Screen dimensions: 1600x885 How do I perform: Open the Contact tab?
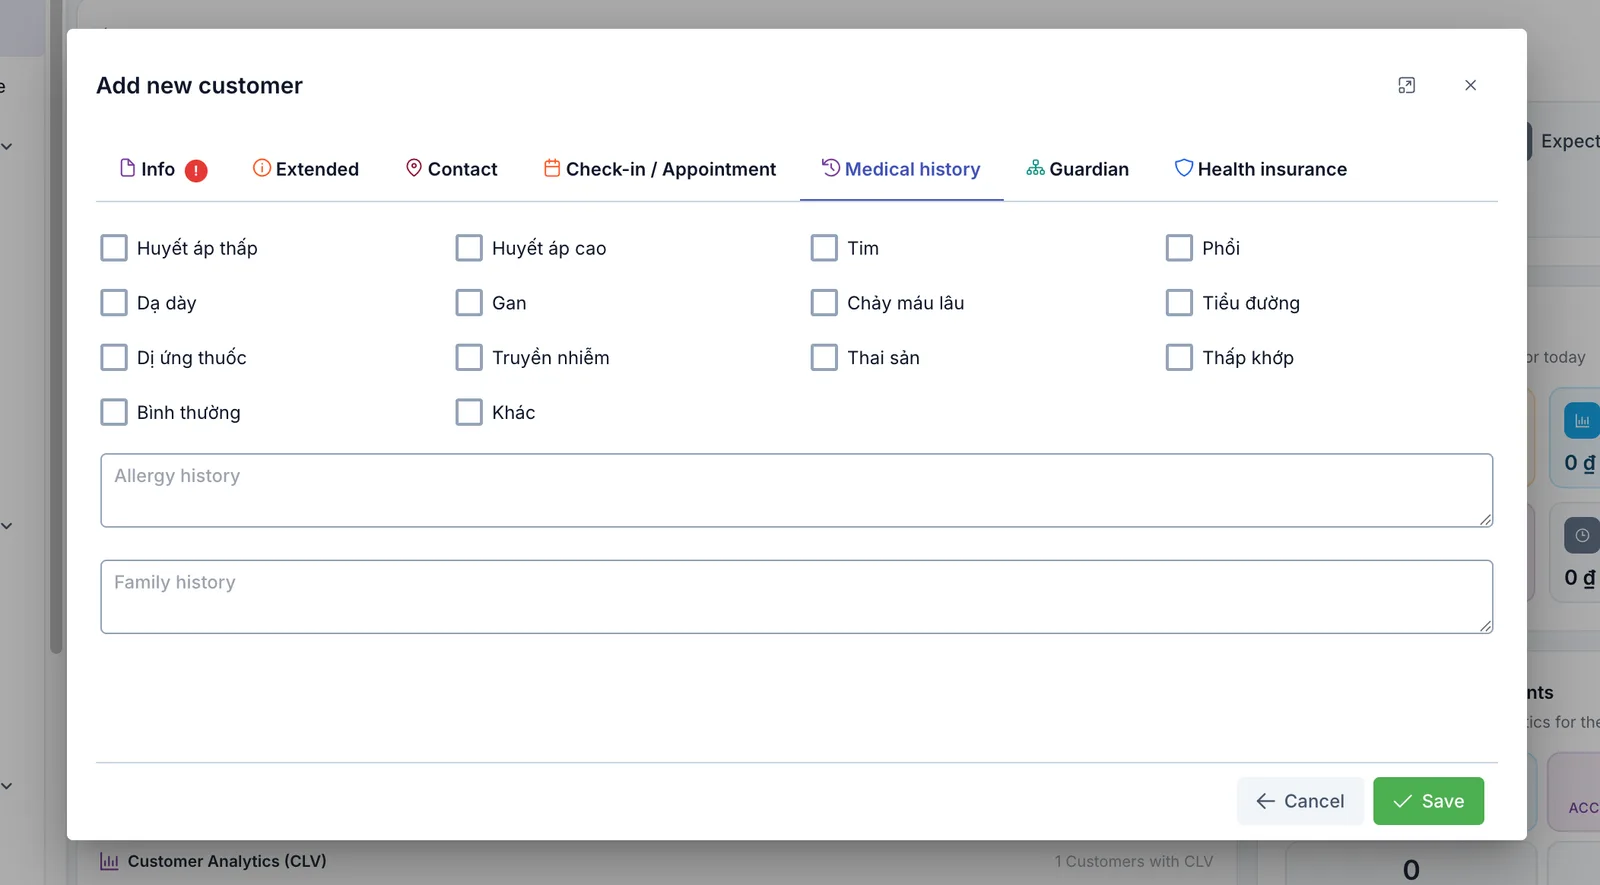[x=451, y=169]
